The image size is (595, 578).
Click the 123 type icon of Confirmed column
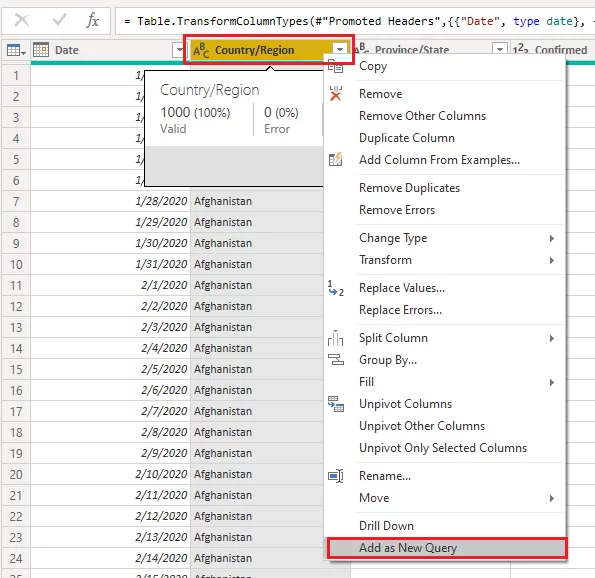(x=521, y=49)
